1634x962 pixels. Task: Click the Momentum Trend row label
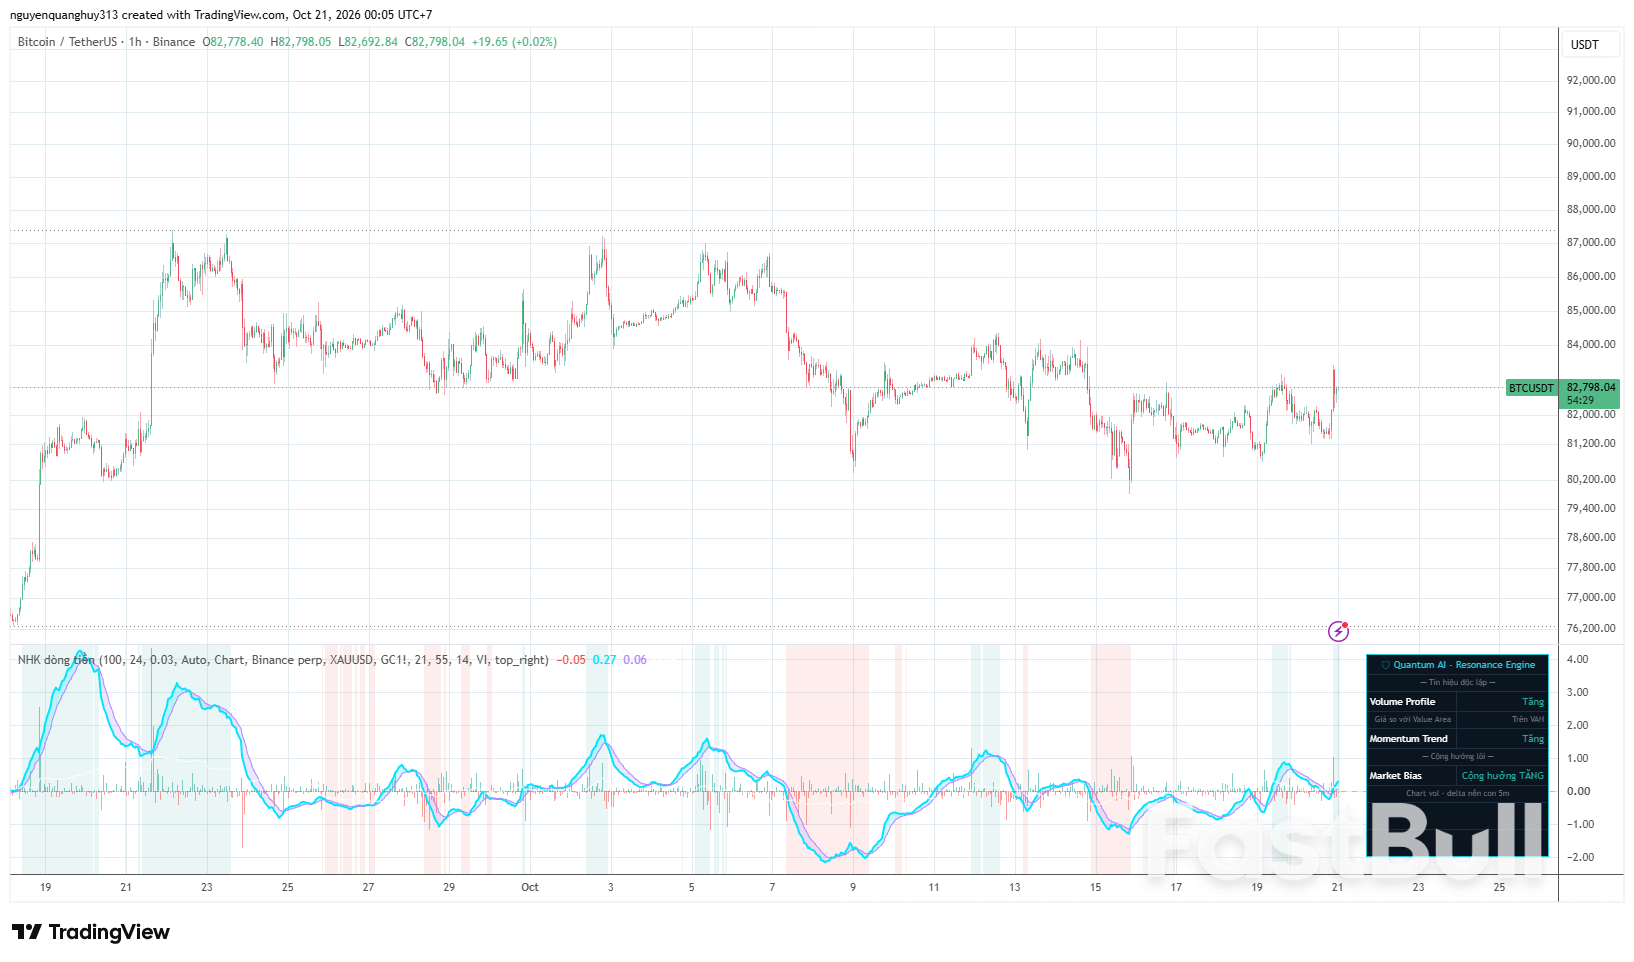pos(1408,739)
